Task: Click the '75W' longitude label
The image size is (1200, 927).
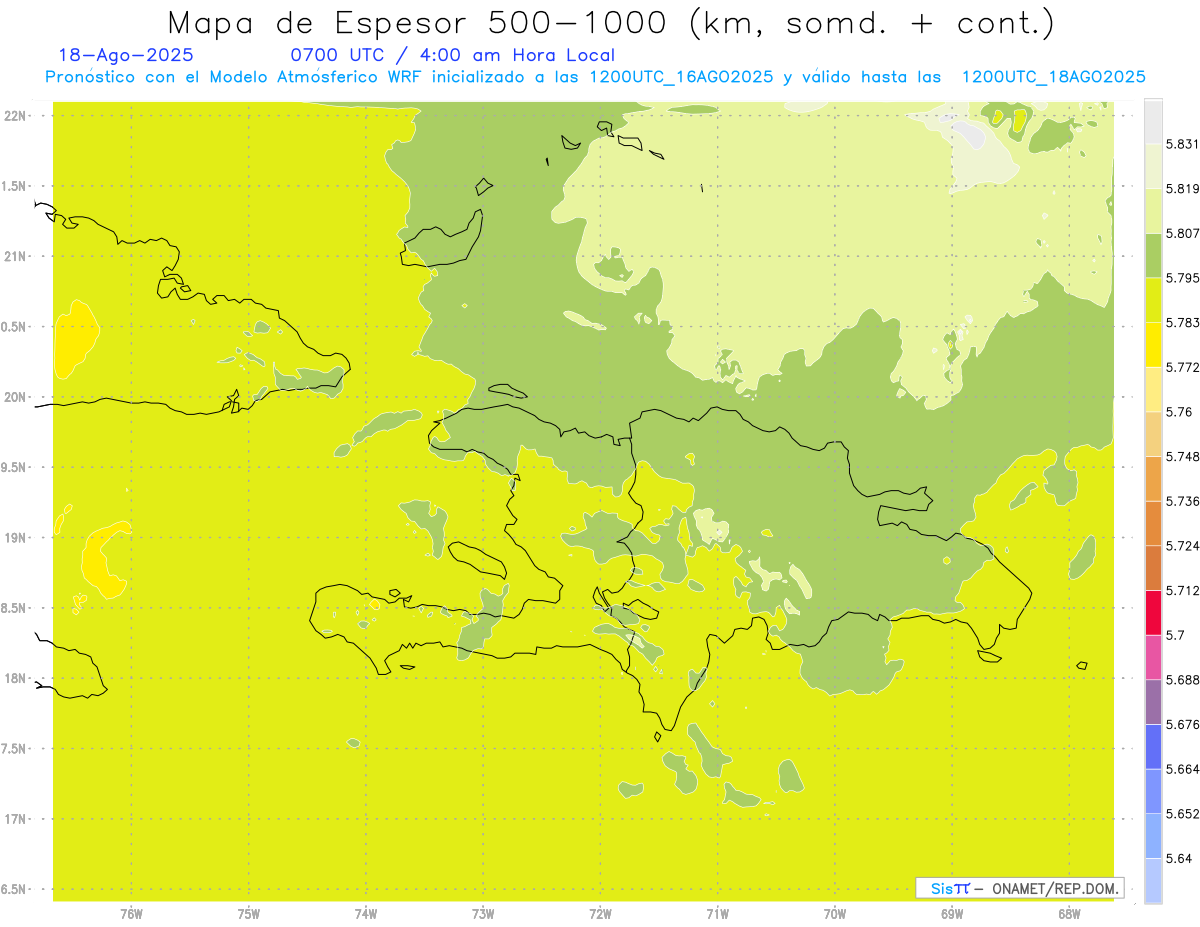Action: pyautogui.click(x=248, y=913)
